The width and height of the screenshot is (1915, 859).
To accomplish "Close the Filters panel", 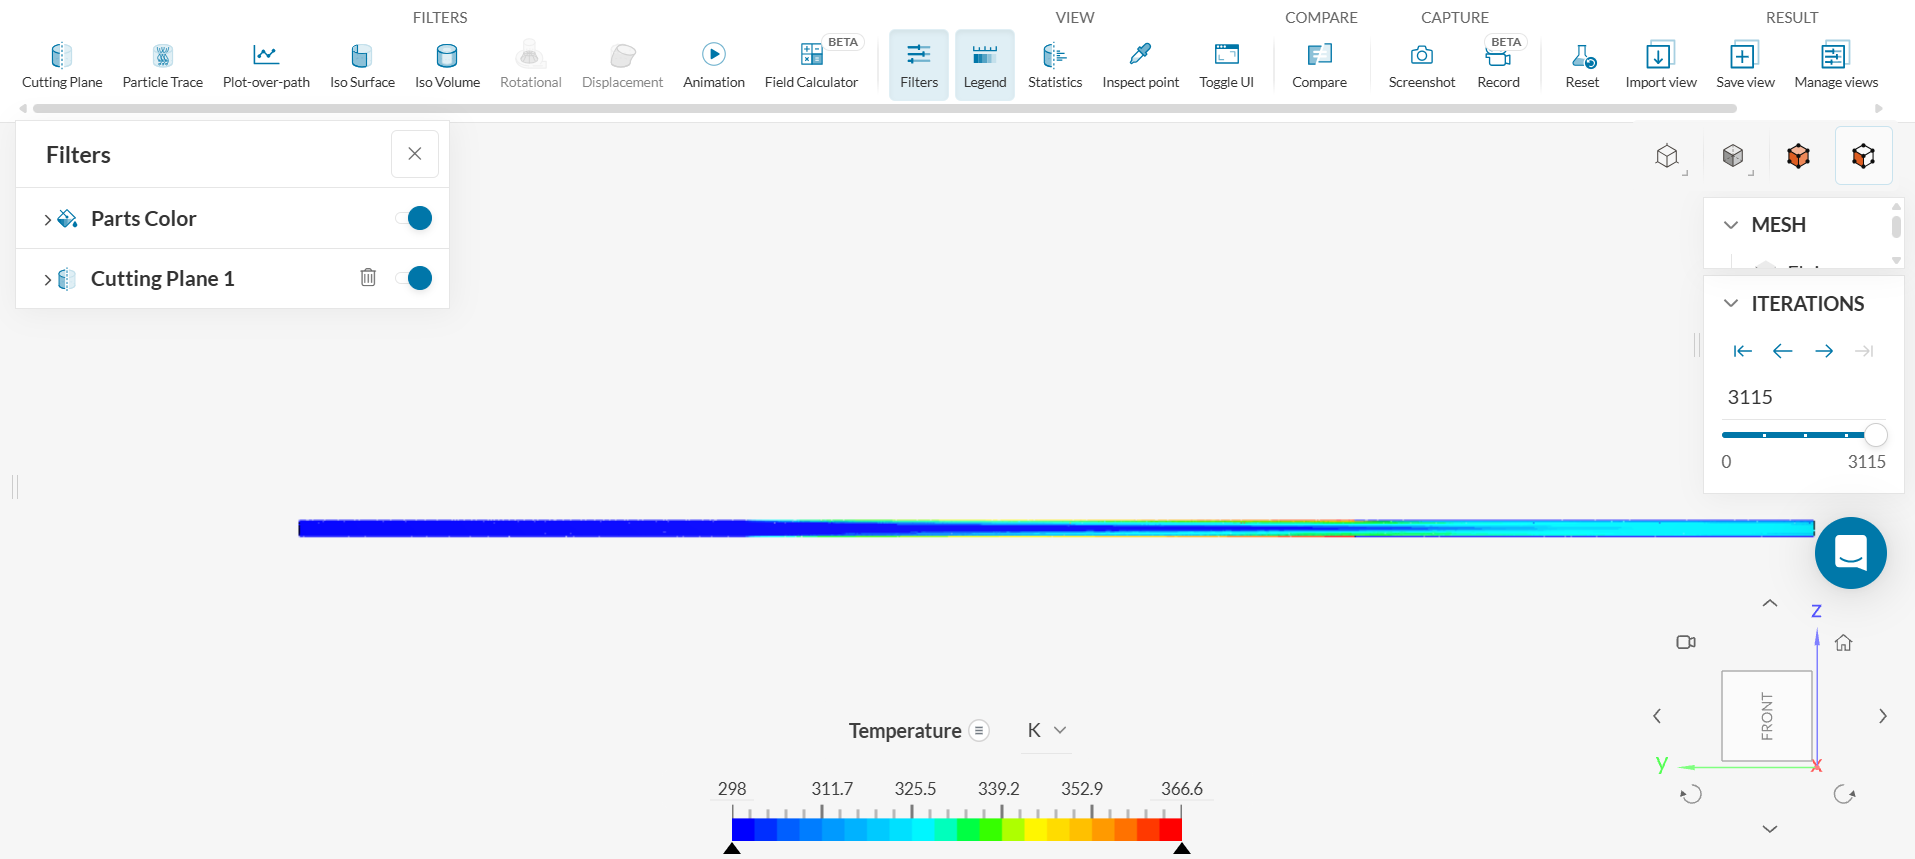I will (415, 154).
